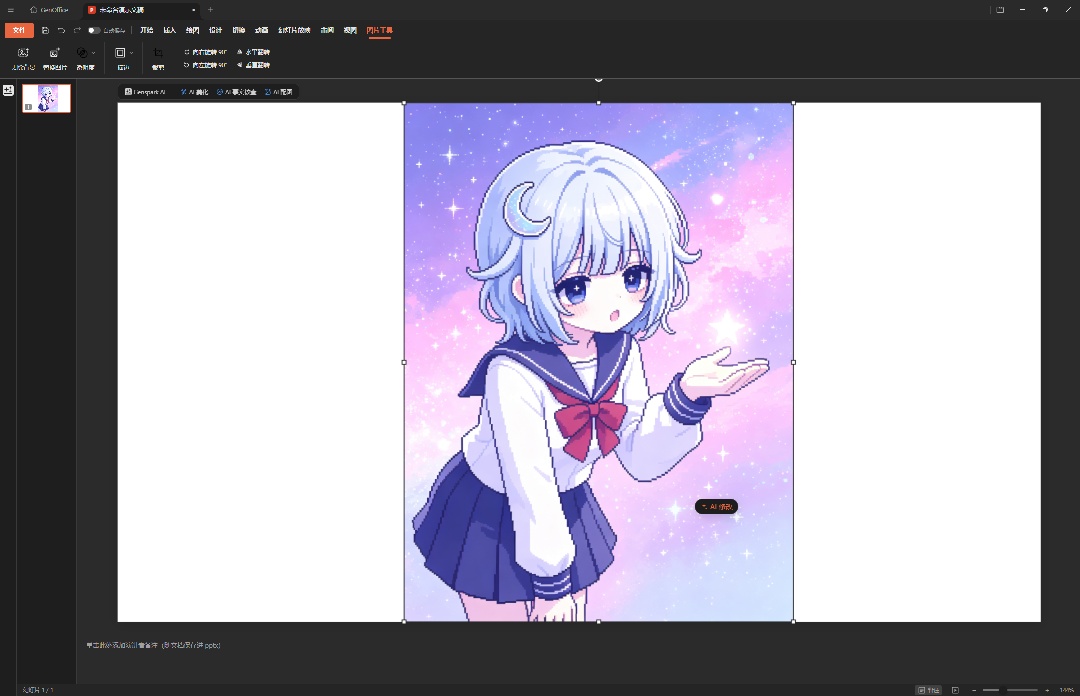Image resolution: width=1080 pixels, height=696 pixels.
Task: Flip the picture vertically
Action: (253, 65)
